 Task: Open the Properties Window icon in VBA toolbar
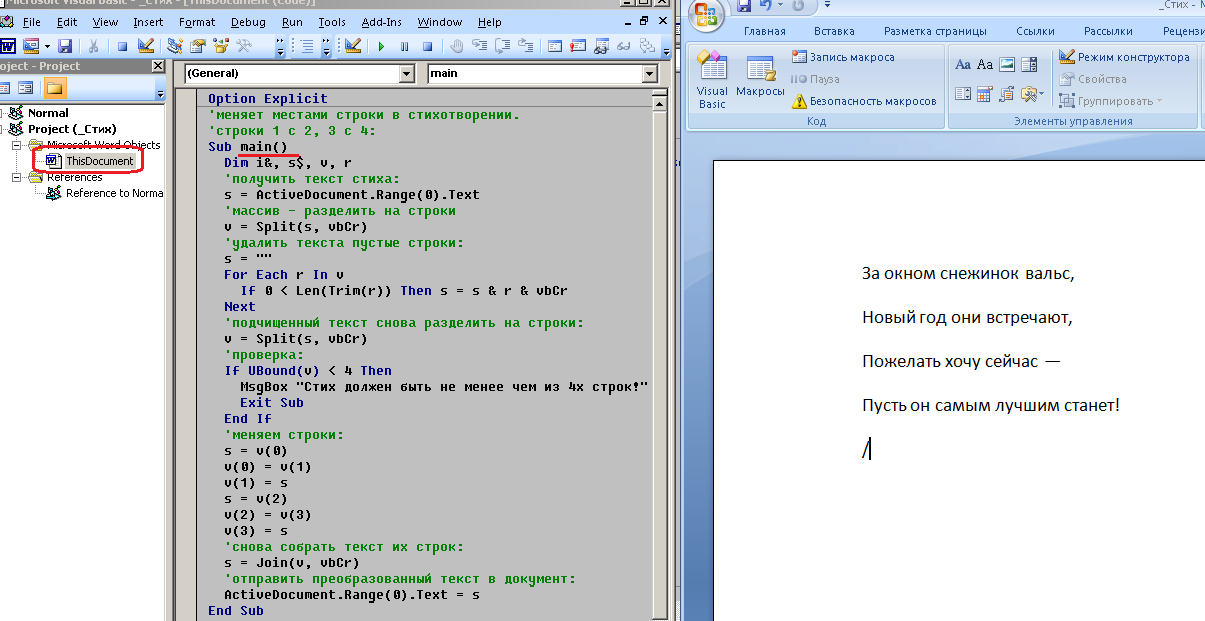click(197, 46)
